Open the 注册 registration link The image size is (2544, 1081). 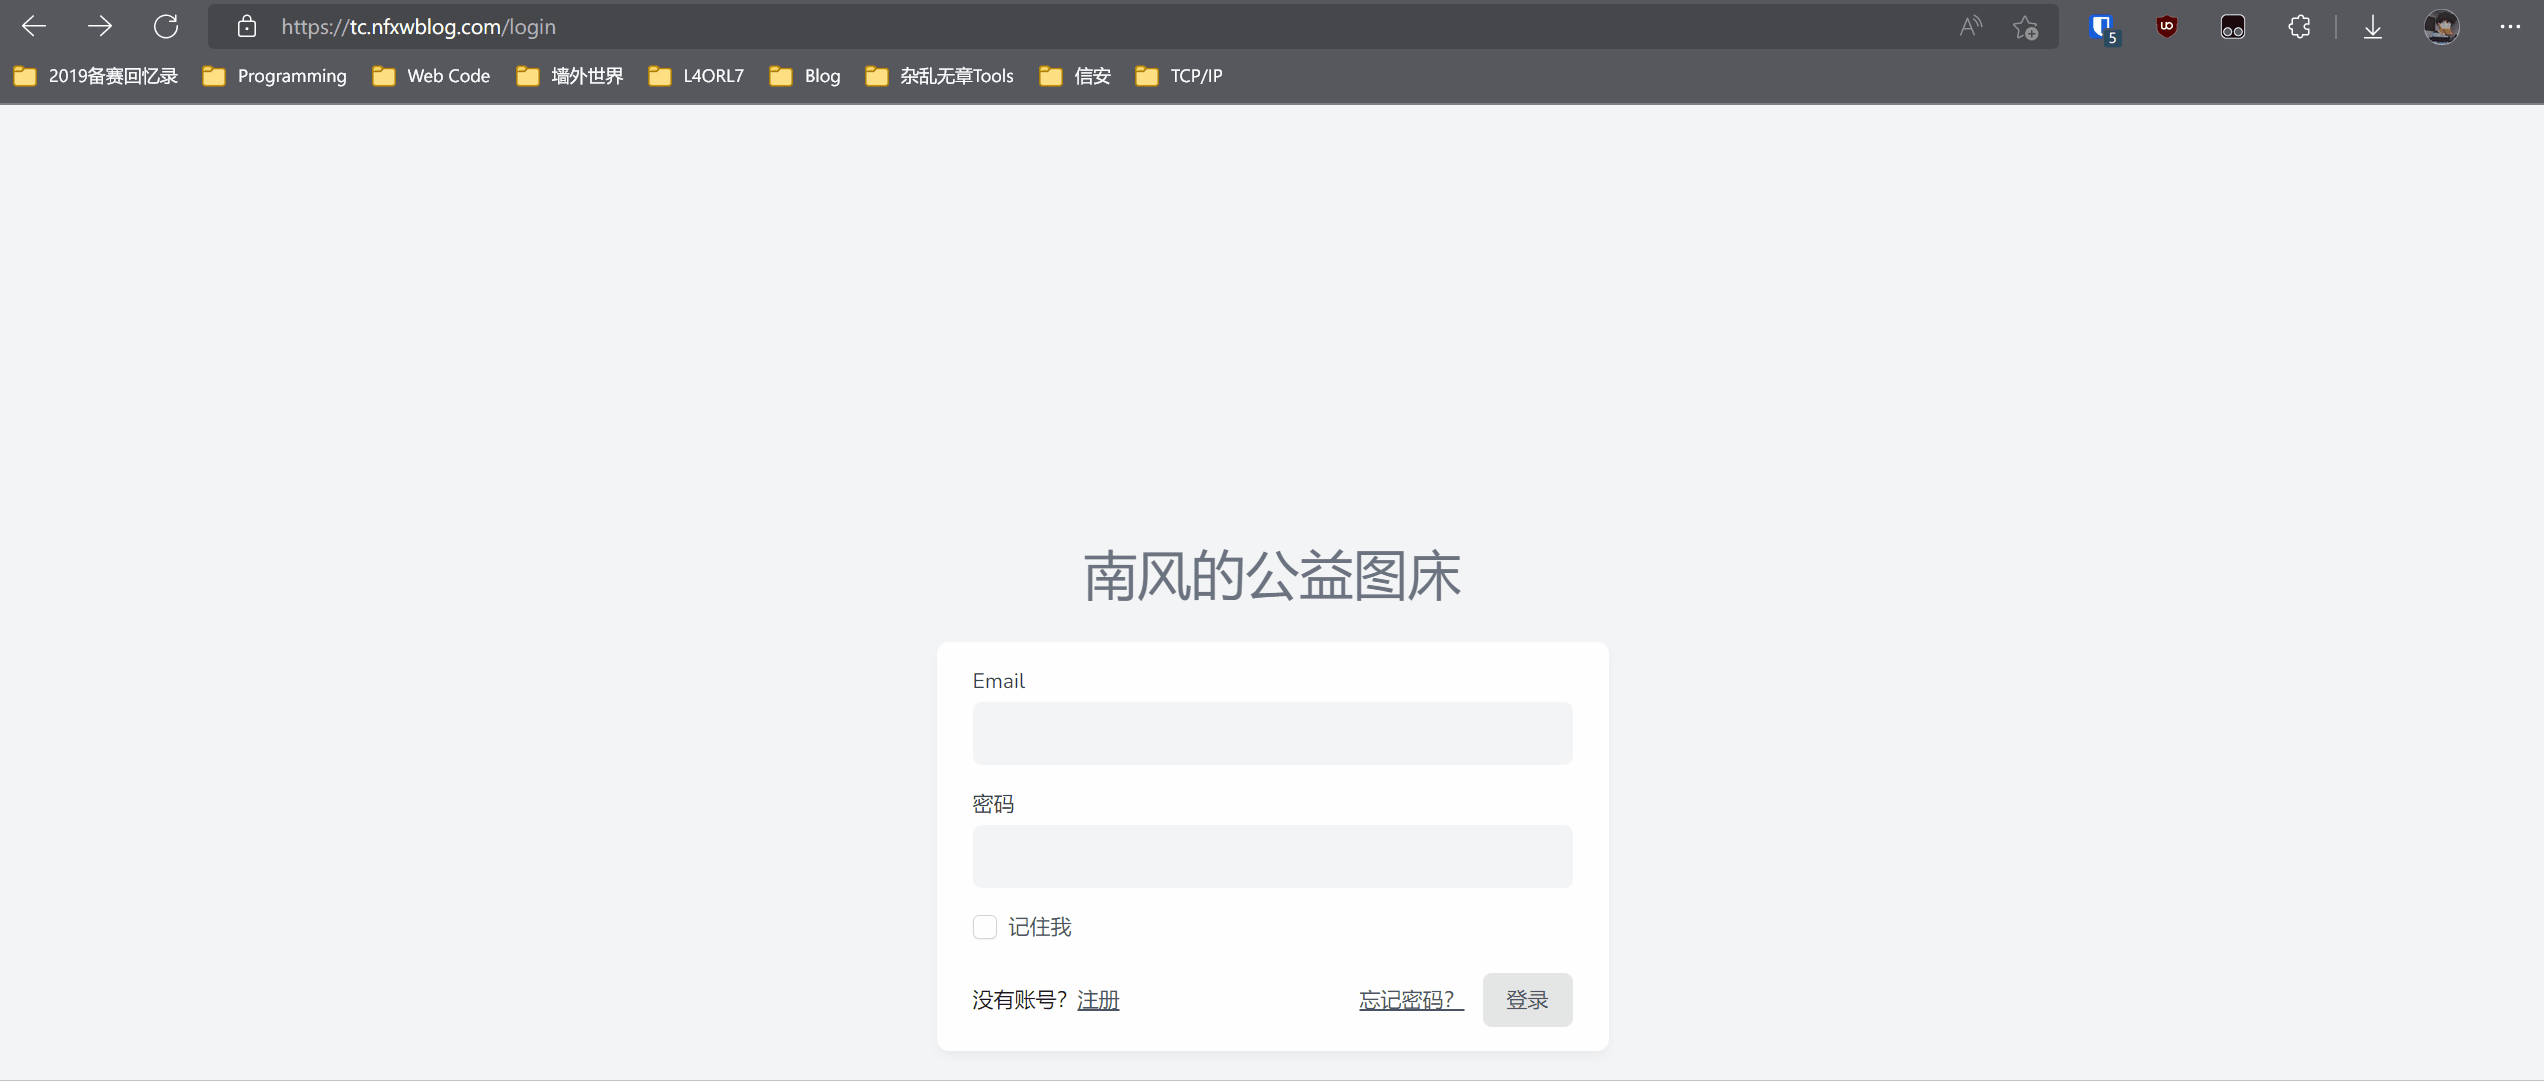(x=1097, y=999)
